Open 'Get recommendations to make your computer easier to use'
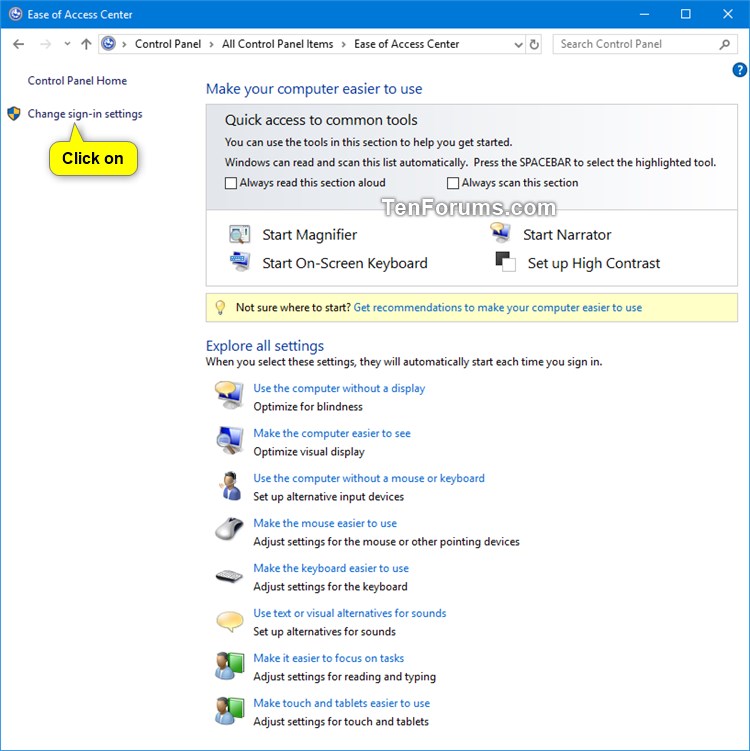The width and height of the screenshot is (750, 751). pyautogui.click(x=498, y=307)
